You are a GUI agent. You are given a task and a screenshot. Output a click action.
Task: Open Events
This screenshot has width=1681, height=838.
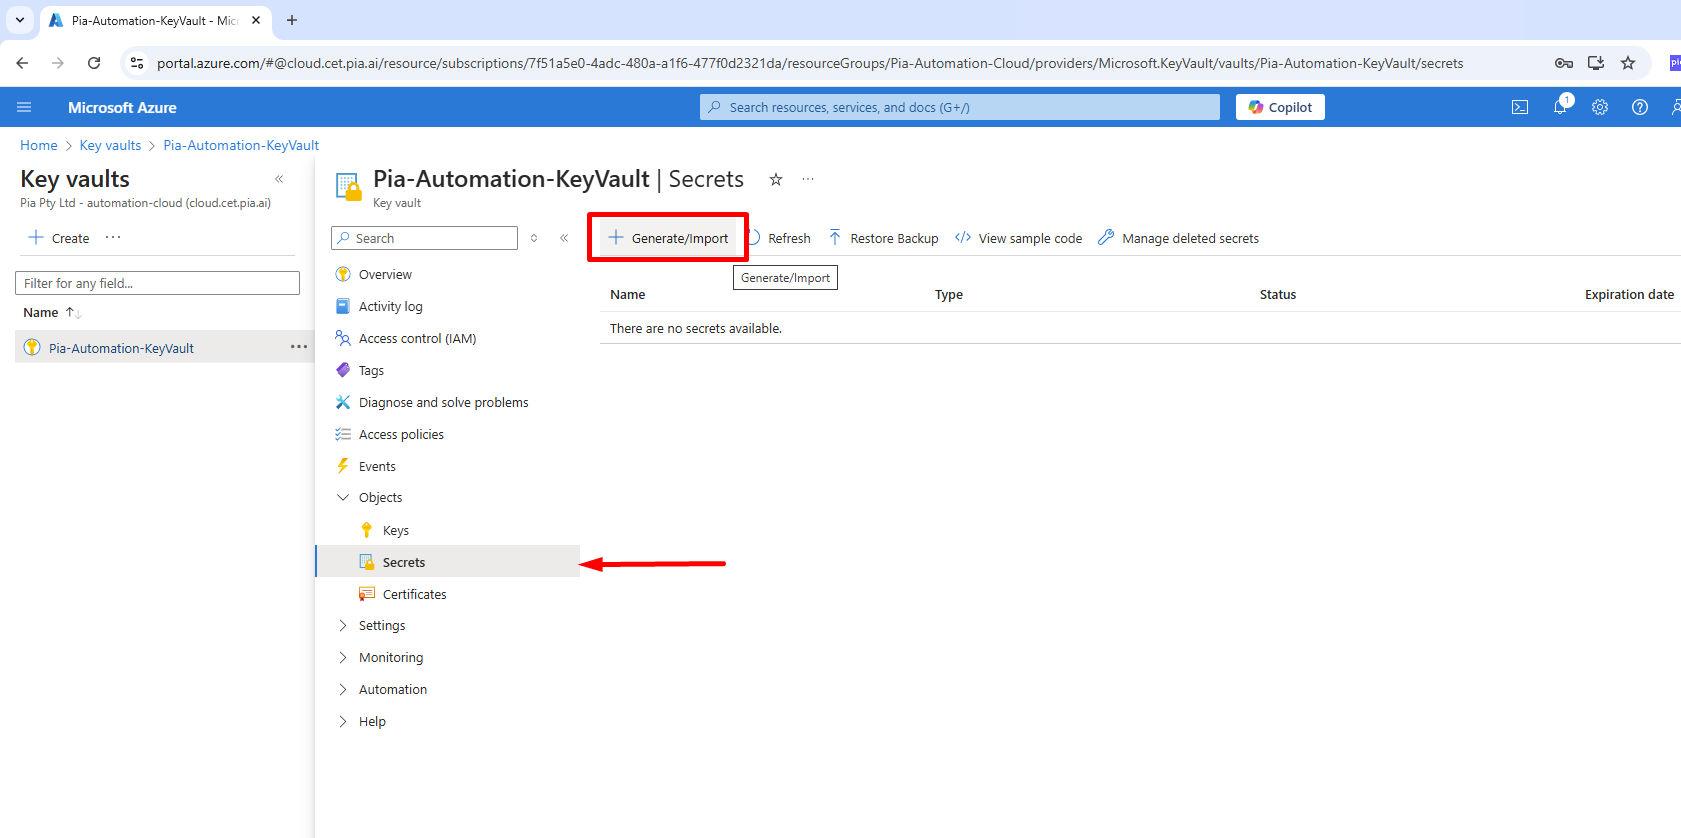coord(377,466)
